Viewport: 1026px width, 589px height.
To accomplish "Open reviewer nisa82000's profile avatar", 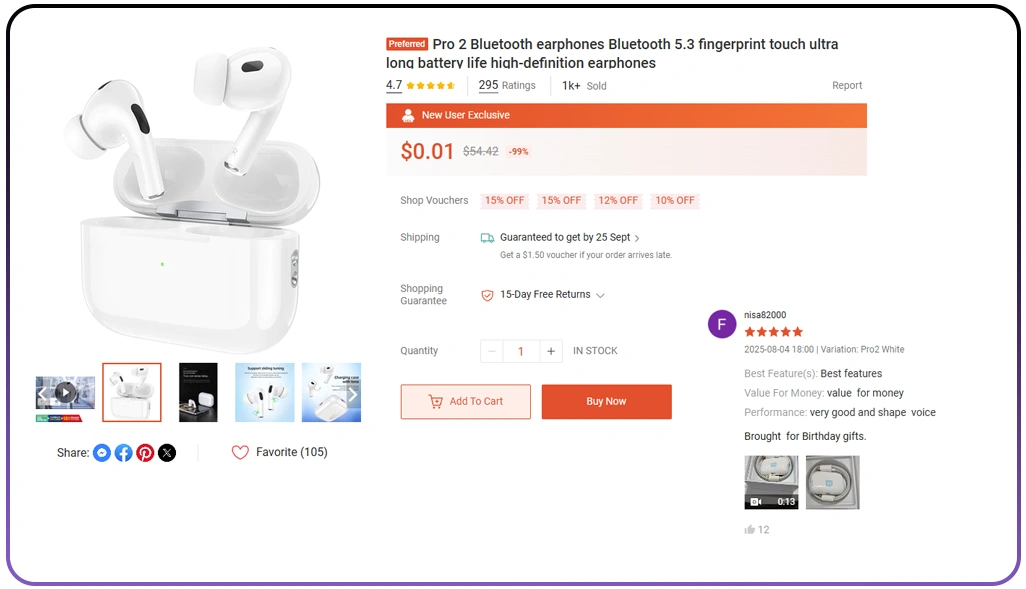I will [721, 324].
